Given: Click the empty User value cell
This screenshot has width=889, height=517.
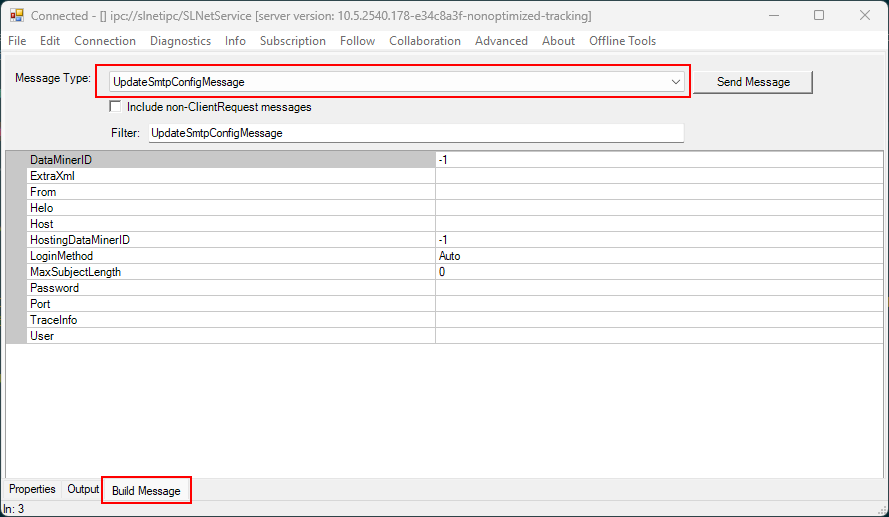Looking at the screenshot, I should [x=659, y=336].
